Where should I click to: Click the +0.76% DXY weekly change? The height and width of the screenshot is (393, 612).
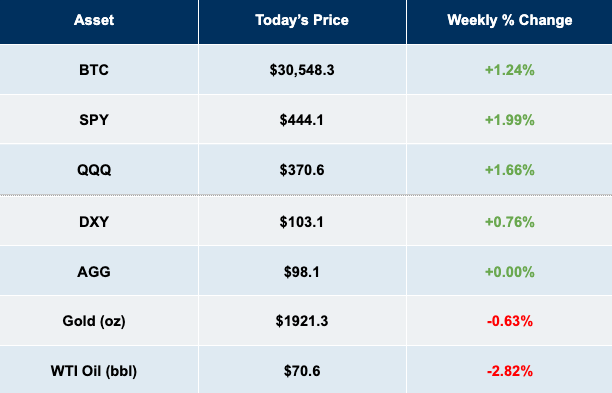(x=509, y=222)
